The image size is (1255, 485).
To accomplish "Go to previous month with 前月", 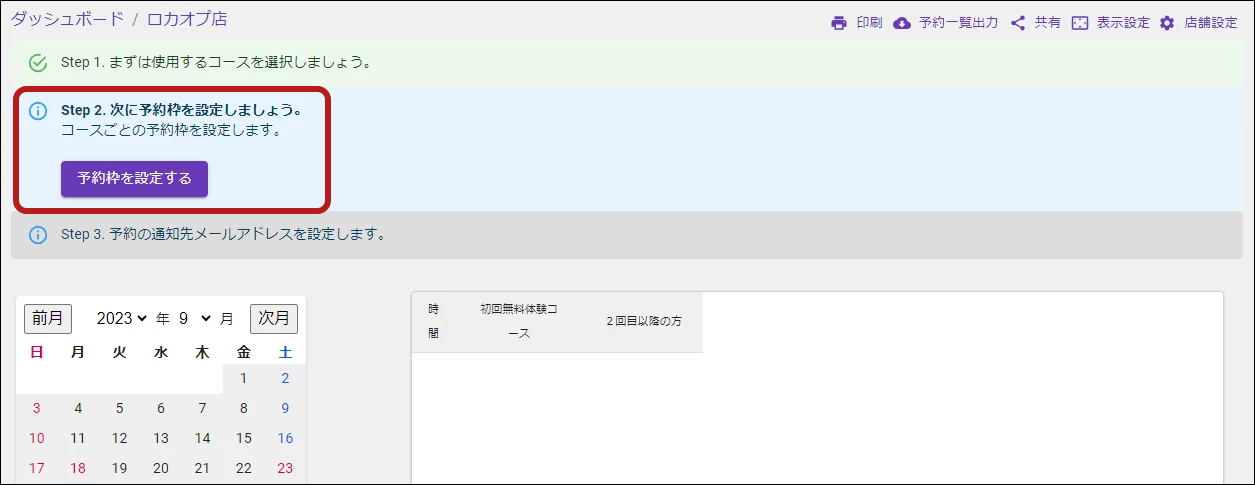I will [48, 318].
